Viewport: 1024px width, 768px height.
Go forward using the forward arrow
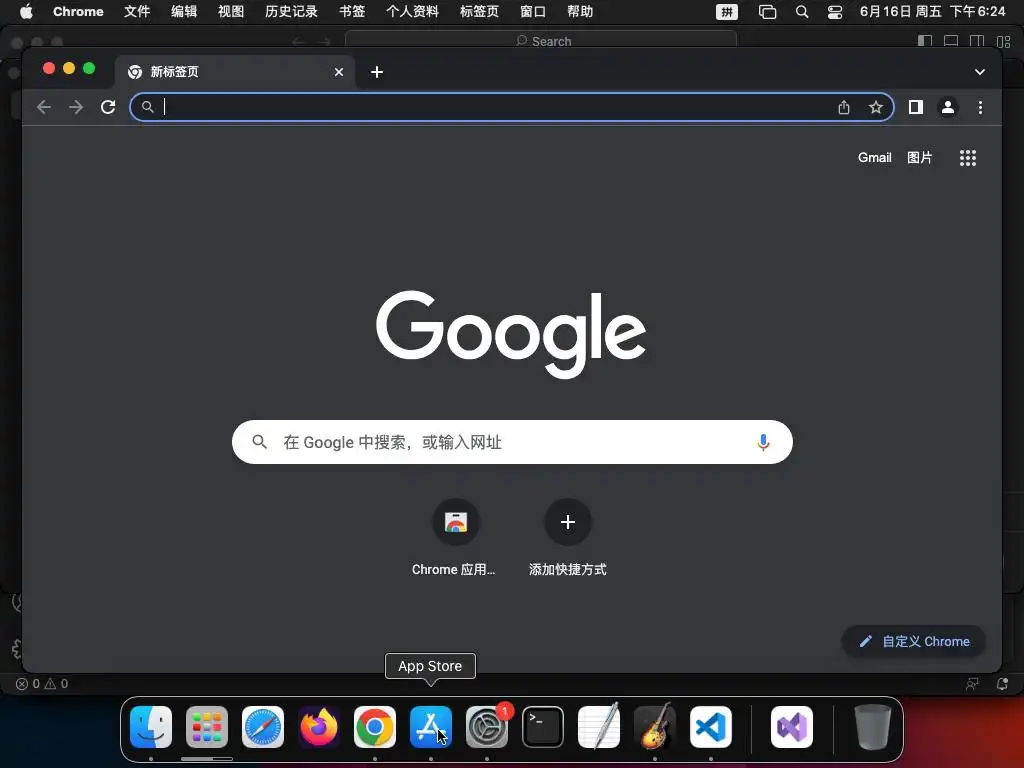[x=76, y=107]
